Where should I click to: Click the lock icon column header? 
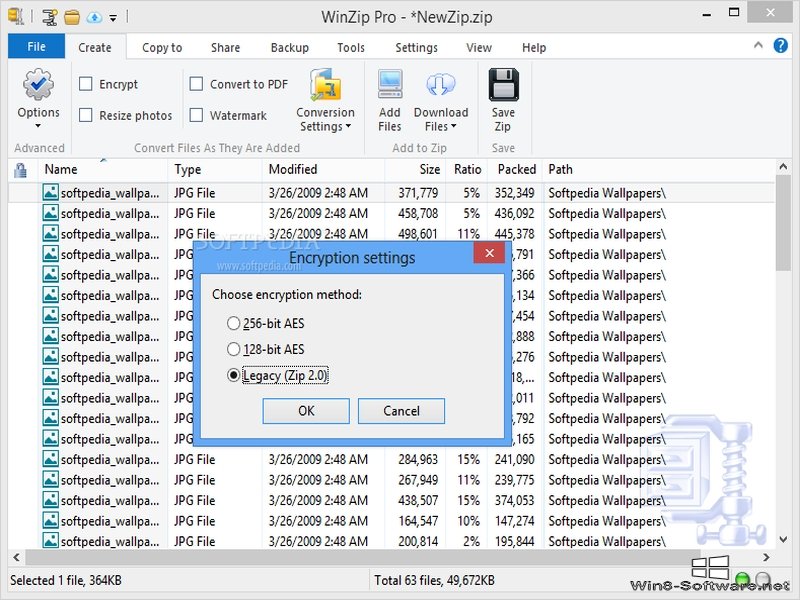20,169
